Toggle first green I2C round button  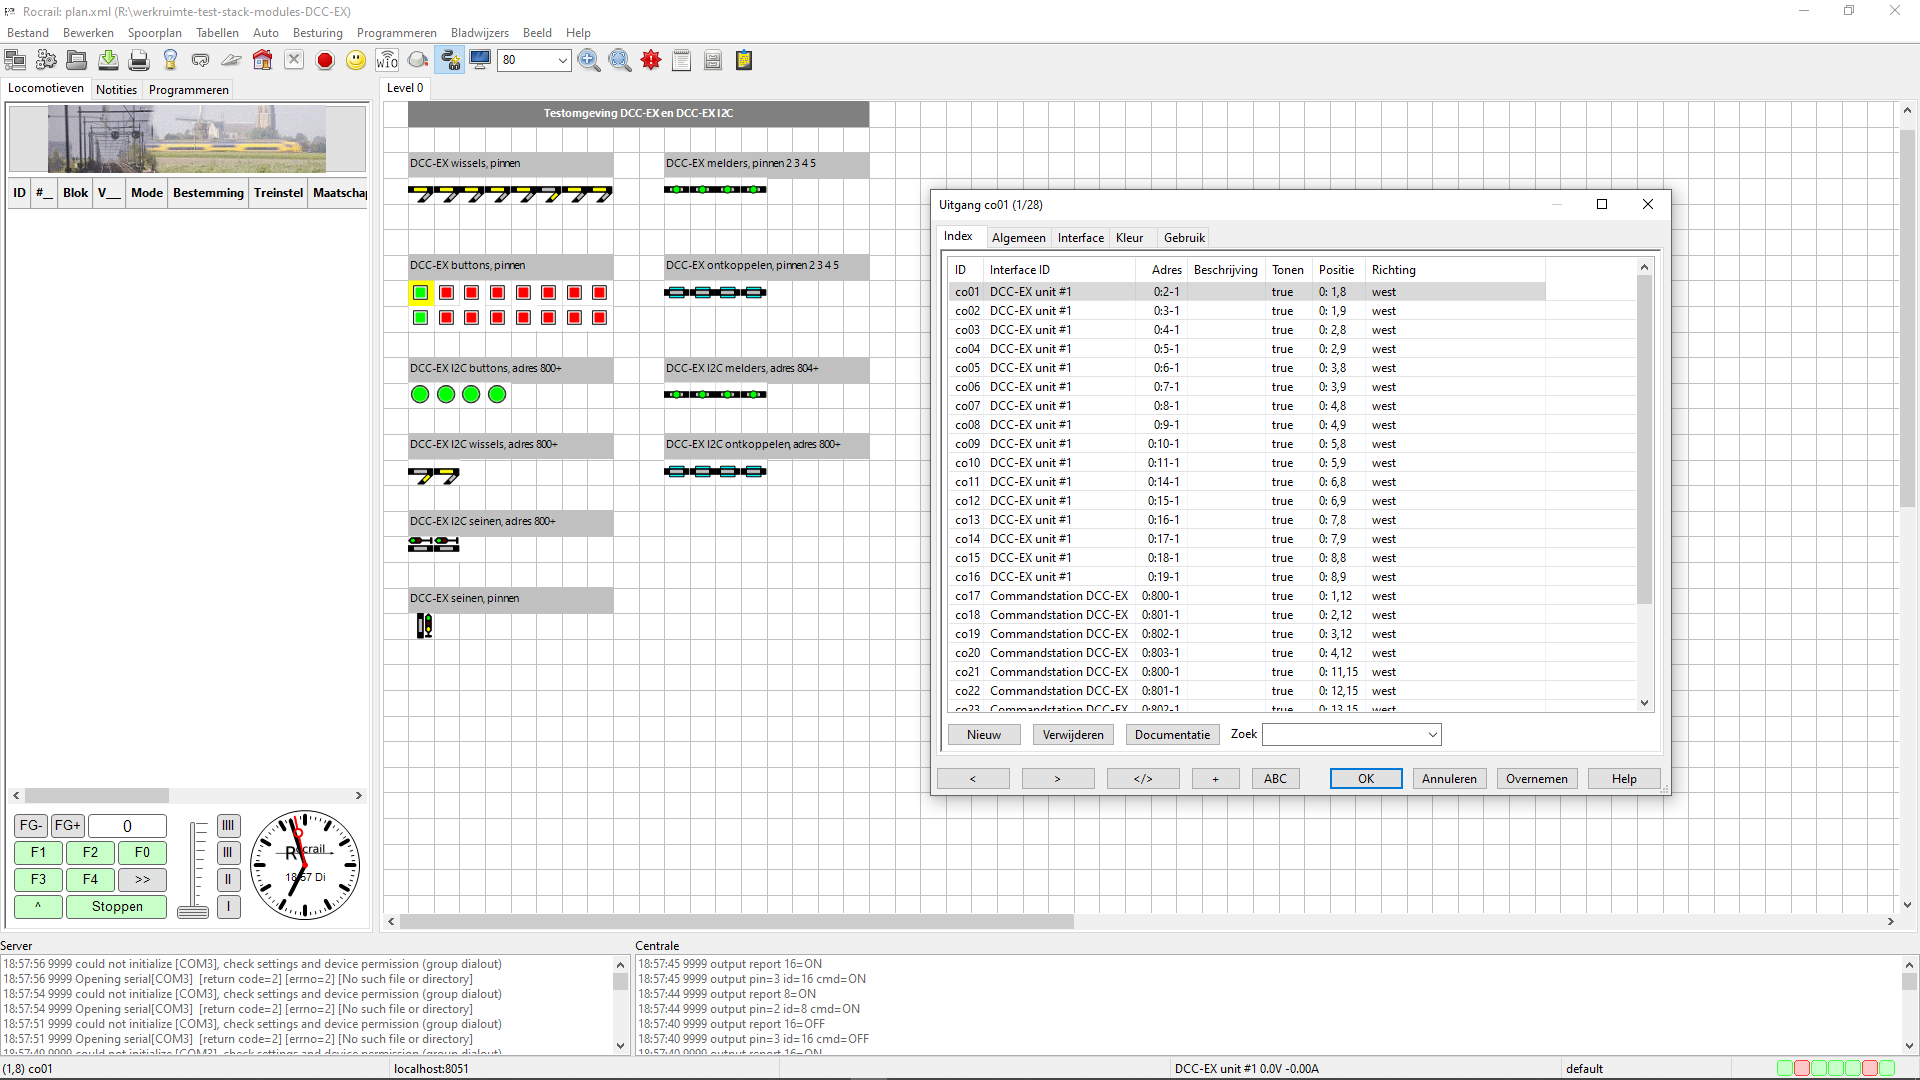[x=420, y=395]
